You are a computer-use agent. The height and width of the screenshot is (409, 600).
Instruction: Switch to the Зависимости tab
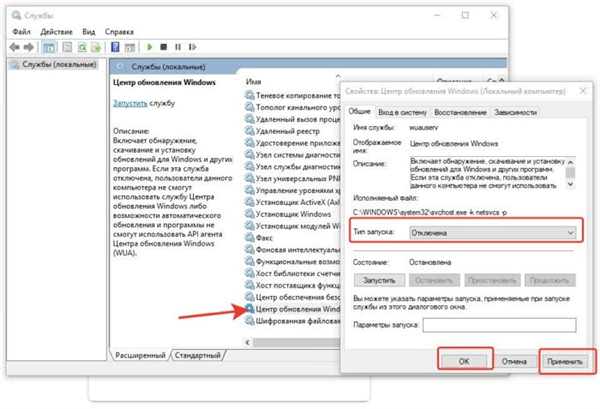click(x=515, y=112)
